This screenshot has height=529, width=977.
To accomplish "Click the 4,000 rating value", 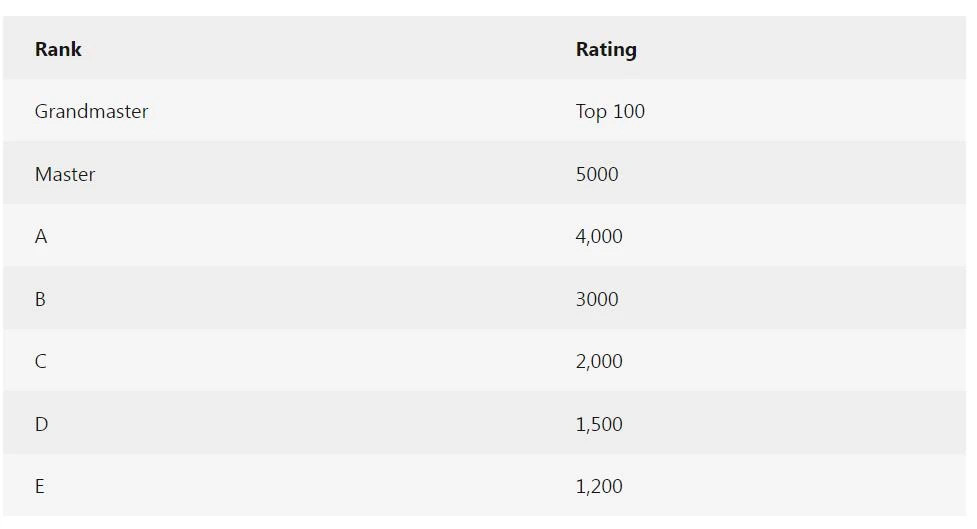I will click(599, 236).
